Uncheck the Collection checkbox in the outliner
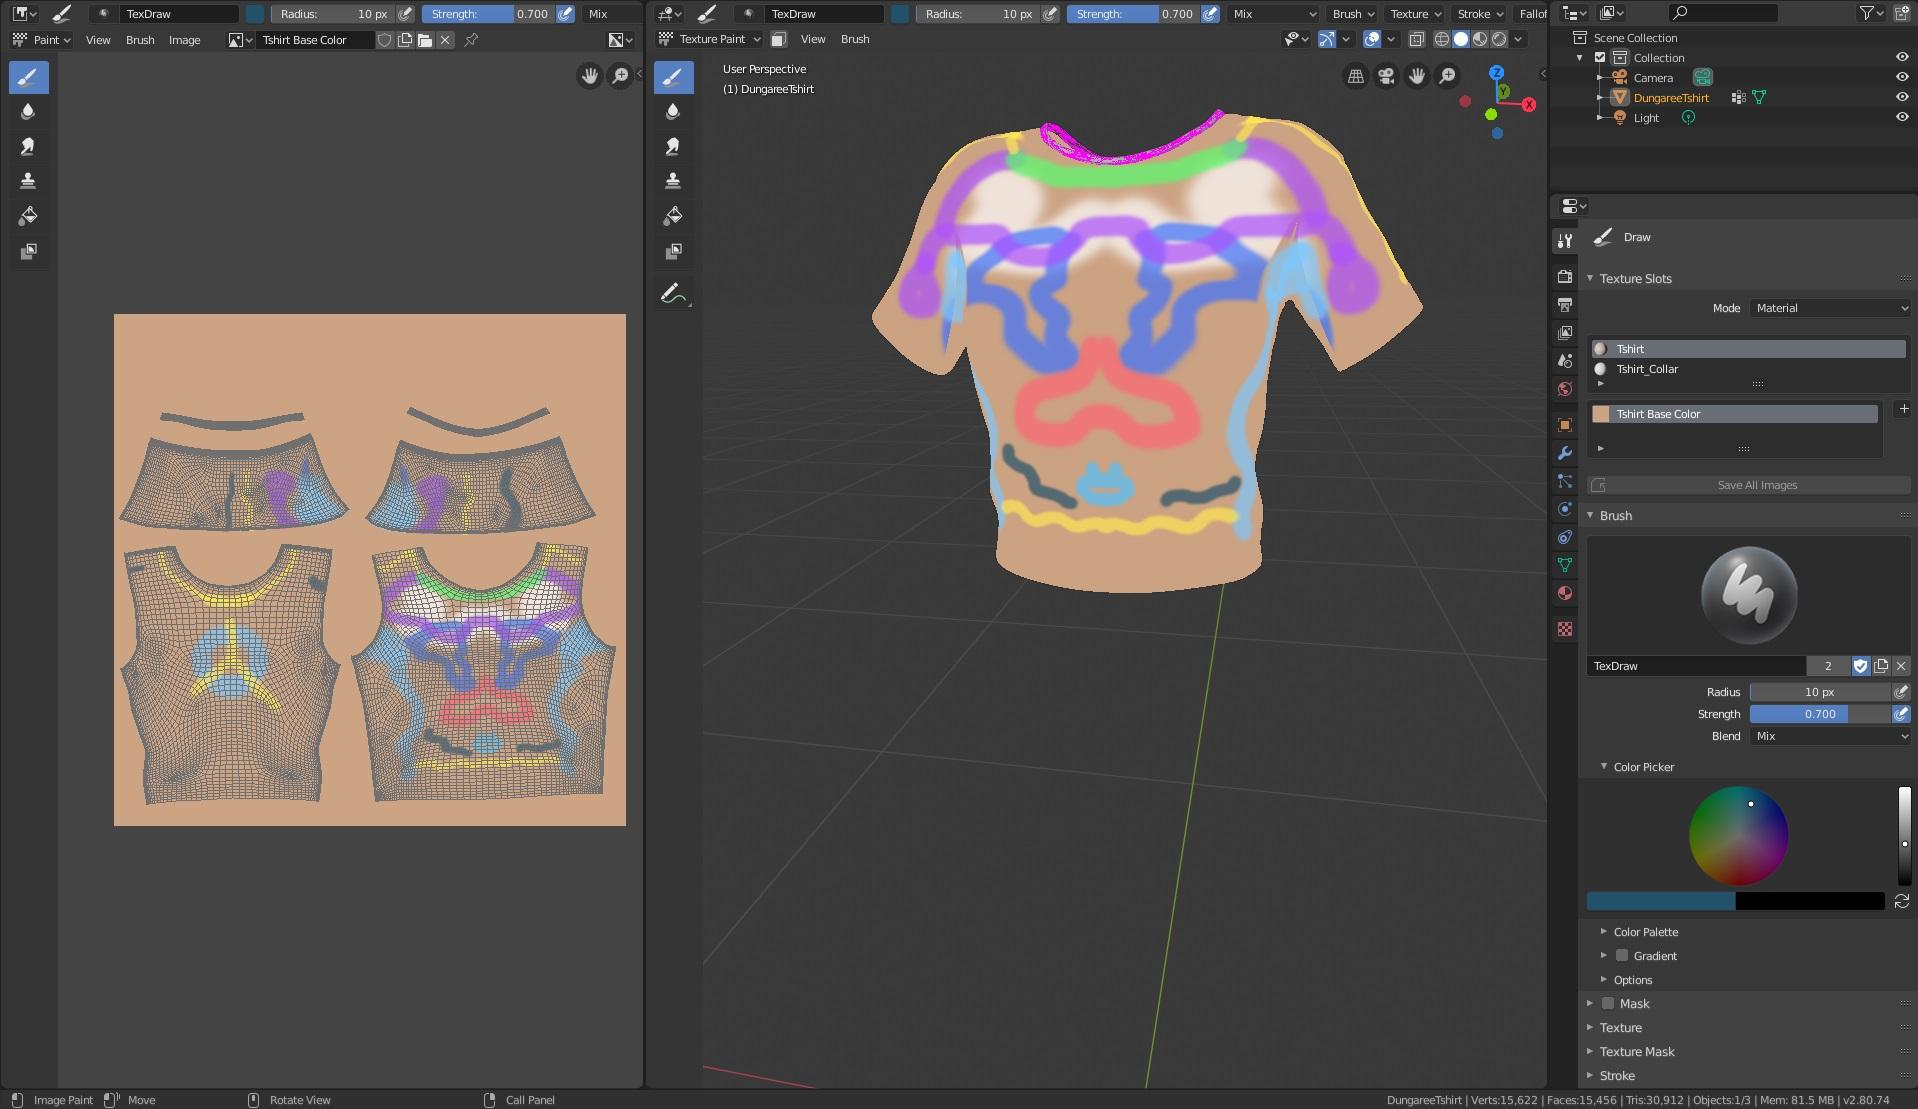The height and width of the screenshot is (1109, 1918). click(1600, 58)
